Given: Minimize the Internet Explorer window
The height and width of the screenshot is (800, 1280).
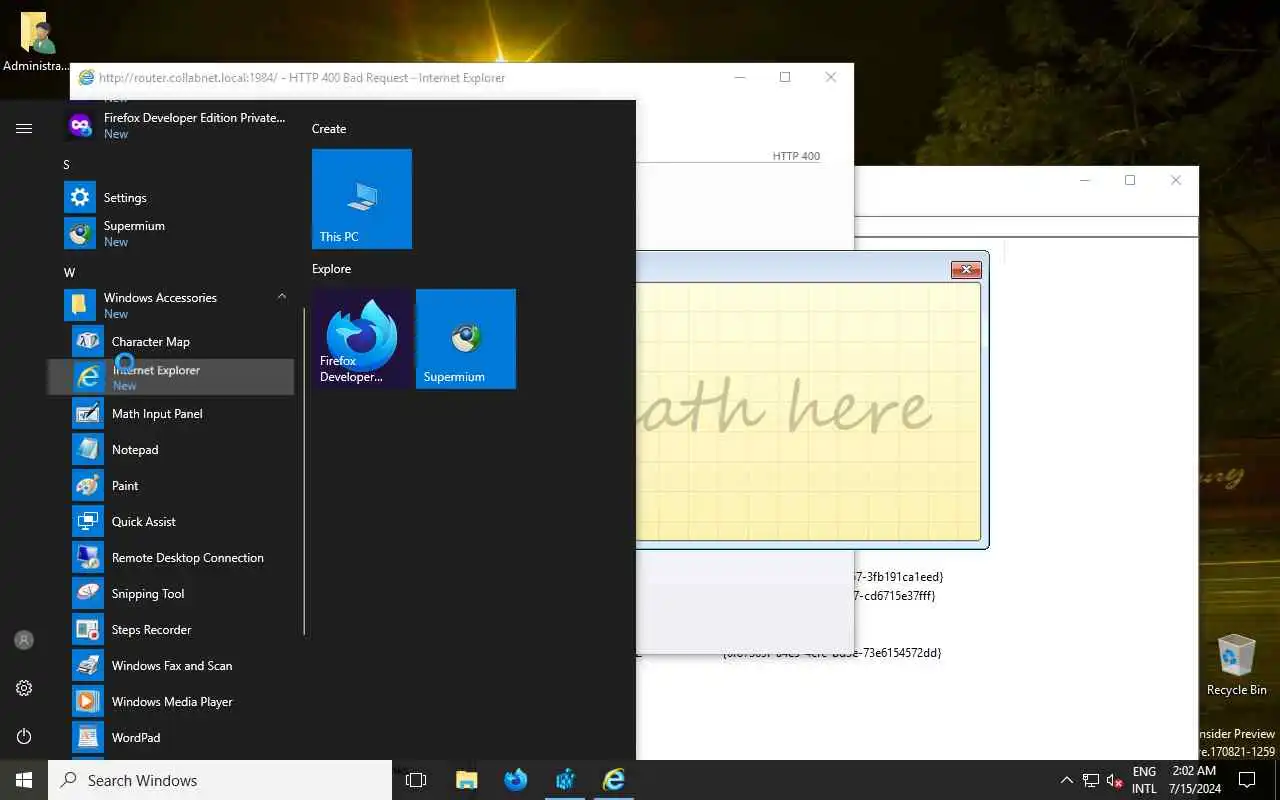Looking at the screenshot, I should (739, 77).
